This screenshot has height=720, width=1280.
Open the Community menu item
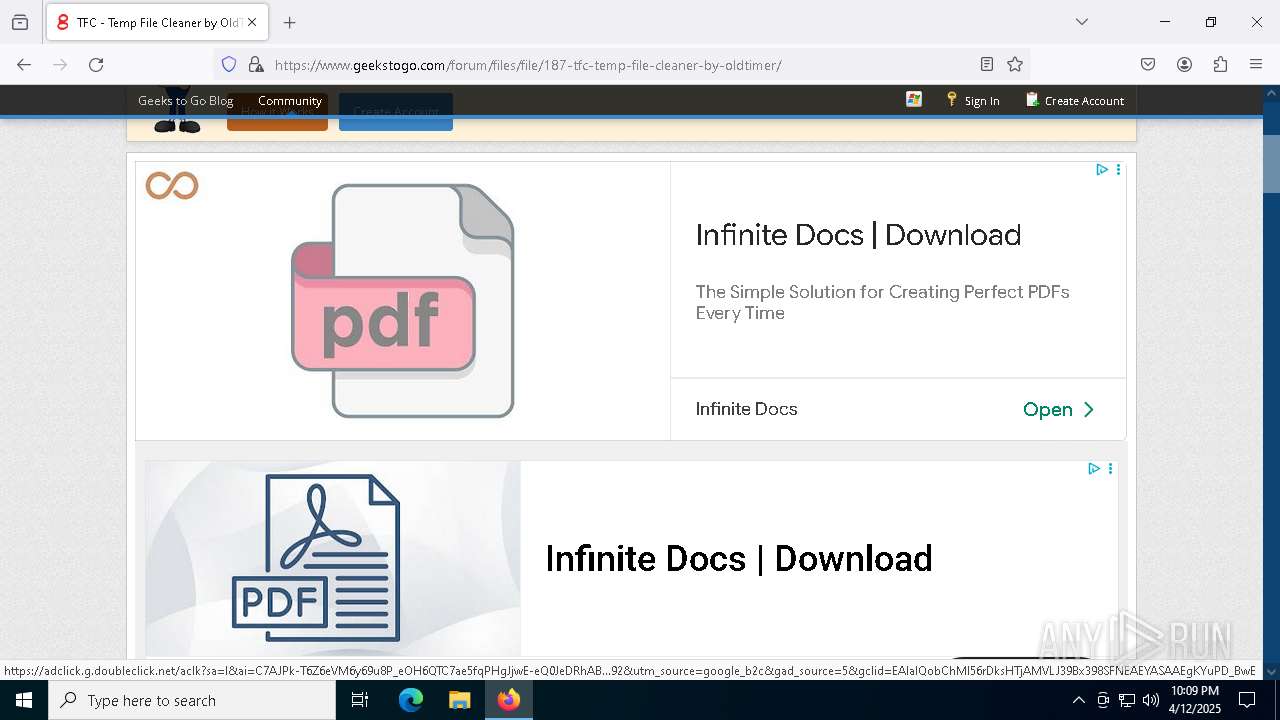pos(290,100)
